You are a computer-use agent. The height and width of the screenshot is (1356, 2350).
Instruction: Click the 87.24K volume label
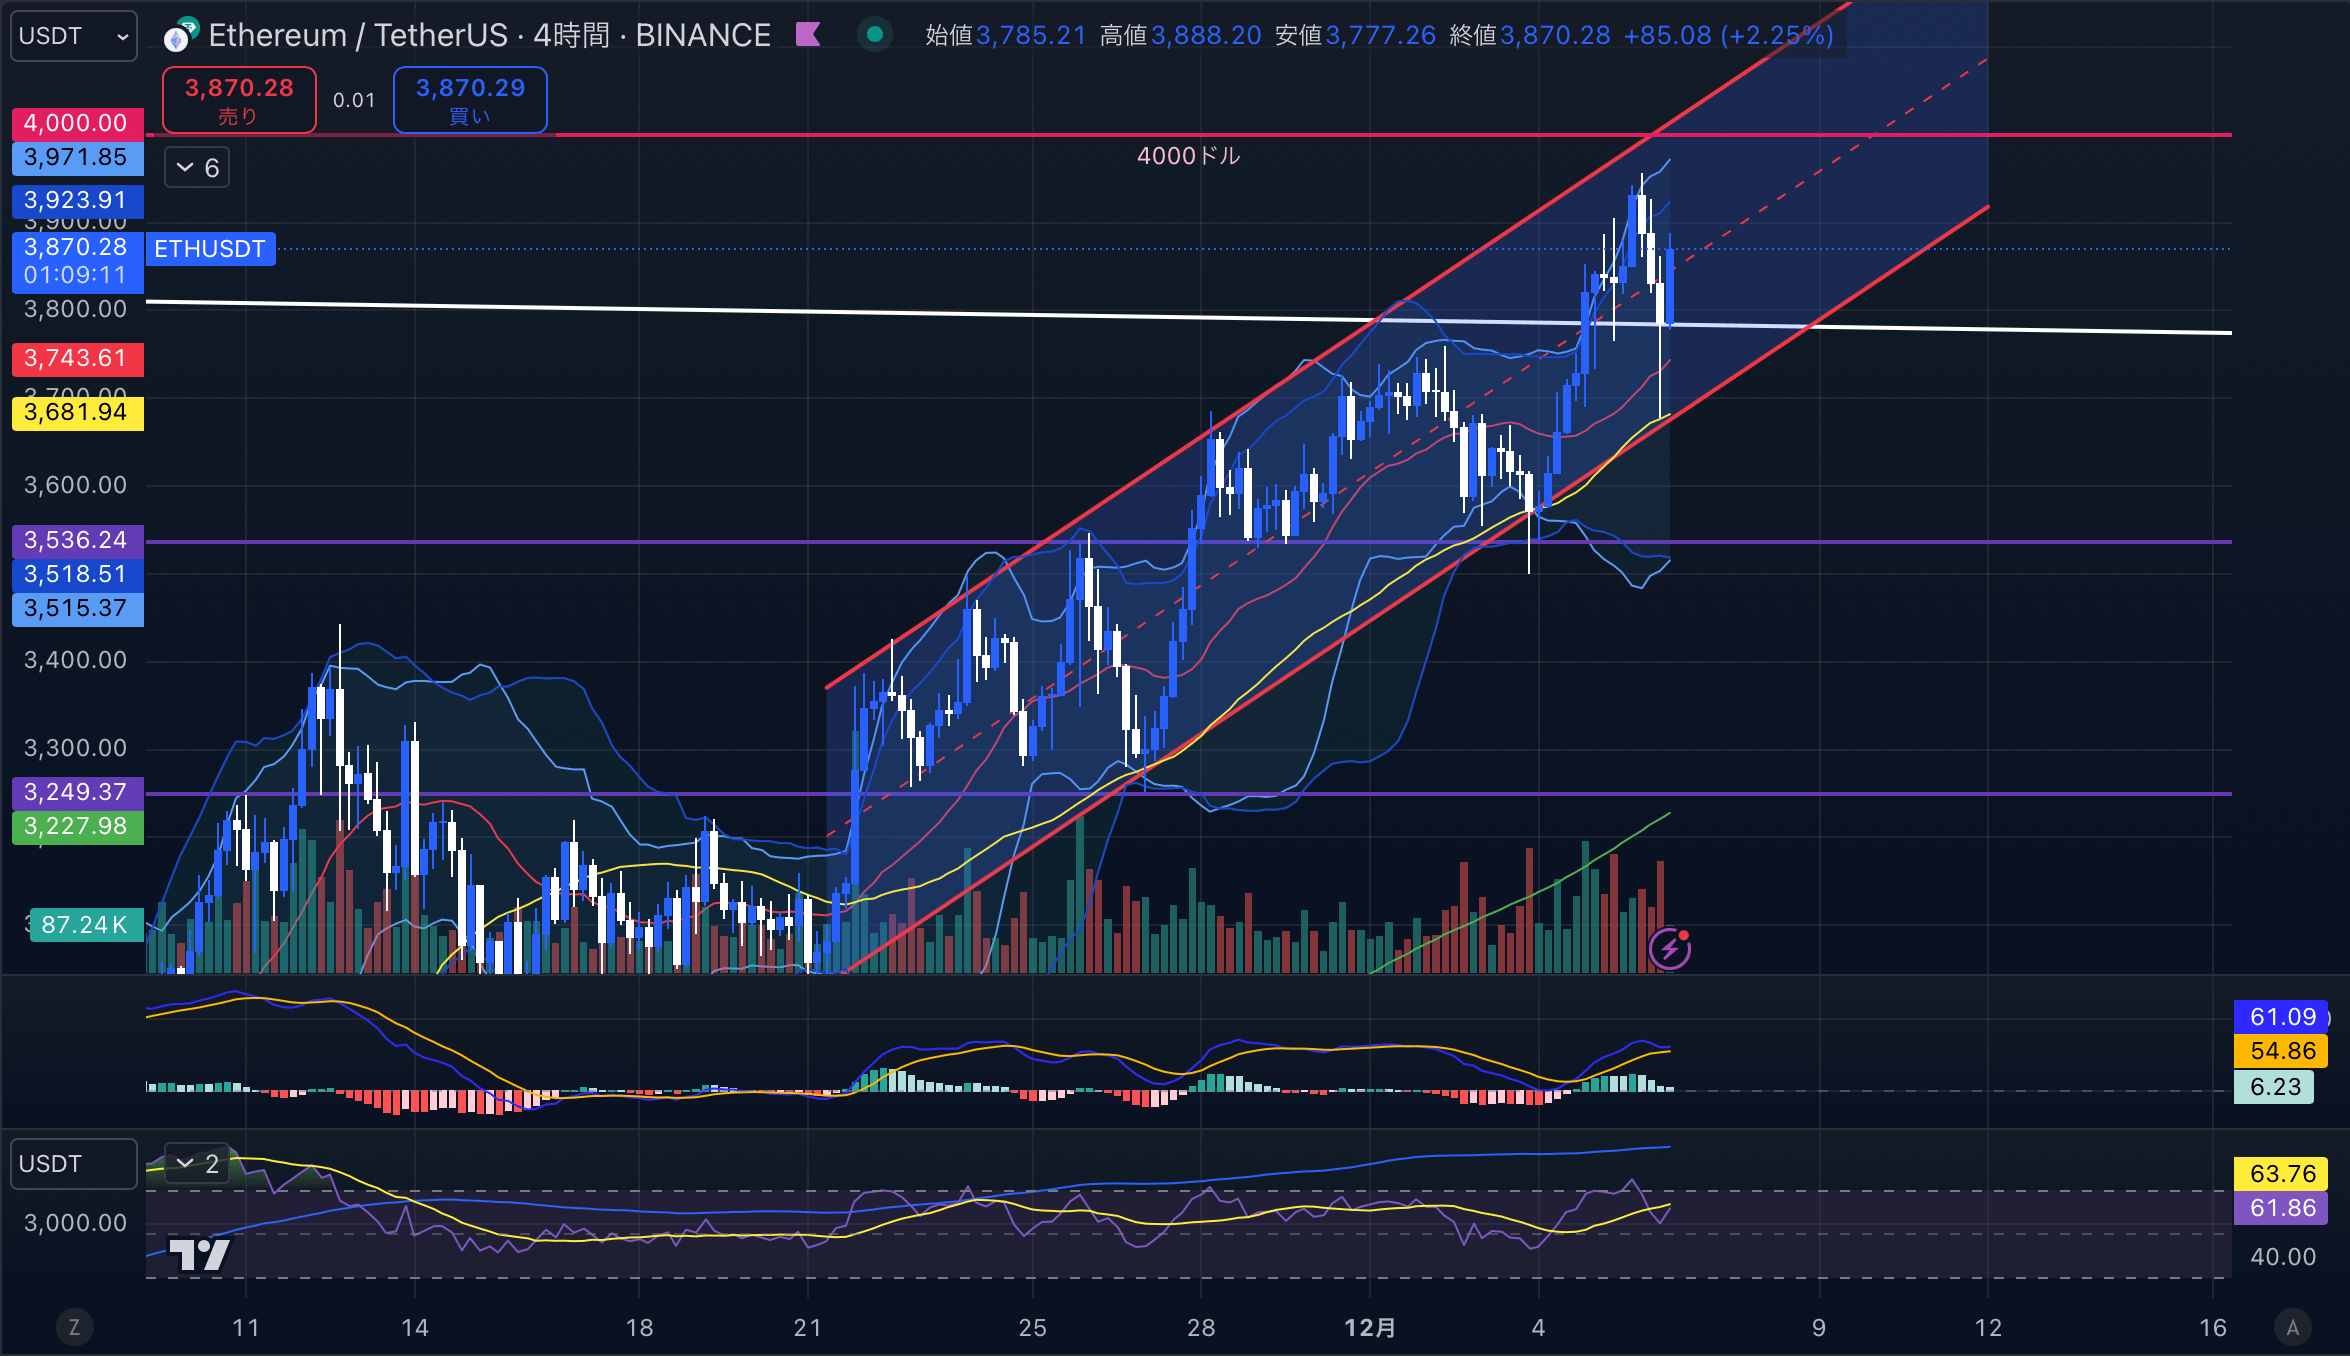(86, 925)
